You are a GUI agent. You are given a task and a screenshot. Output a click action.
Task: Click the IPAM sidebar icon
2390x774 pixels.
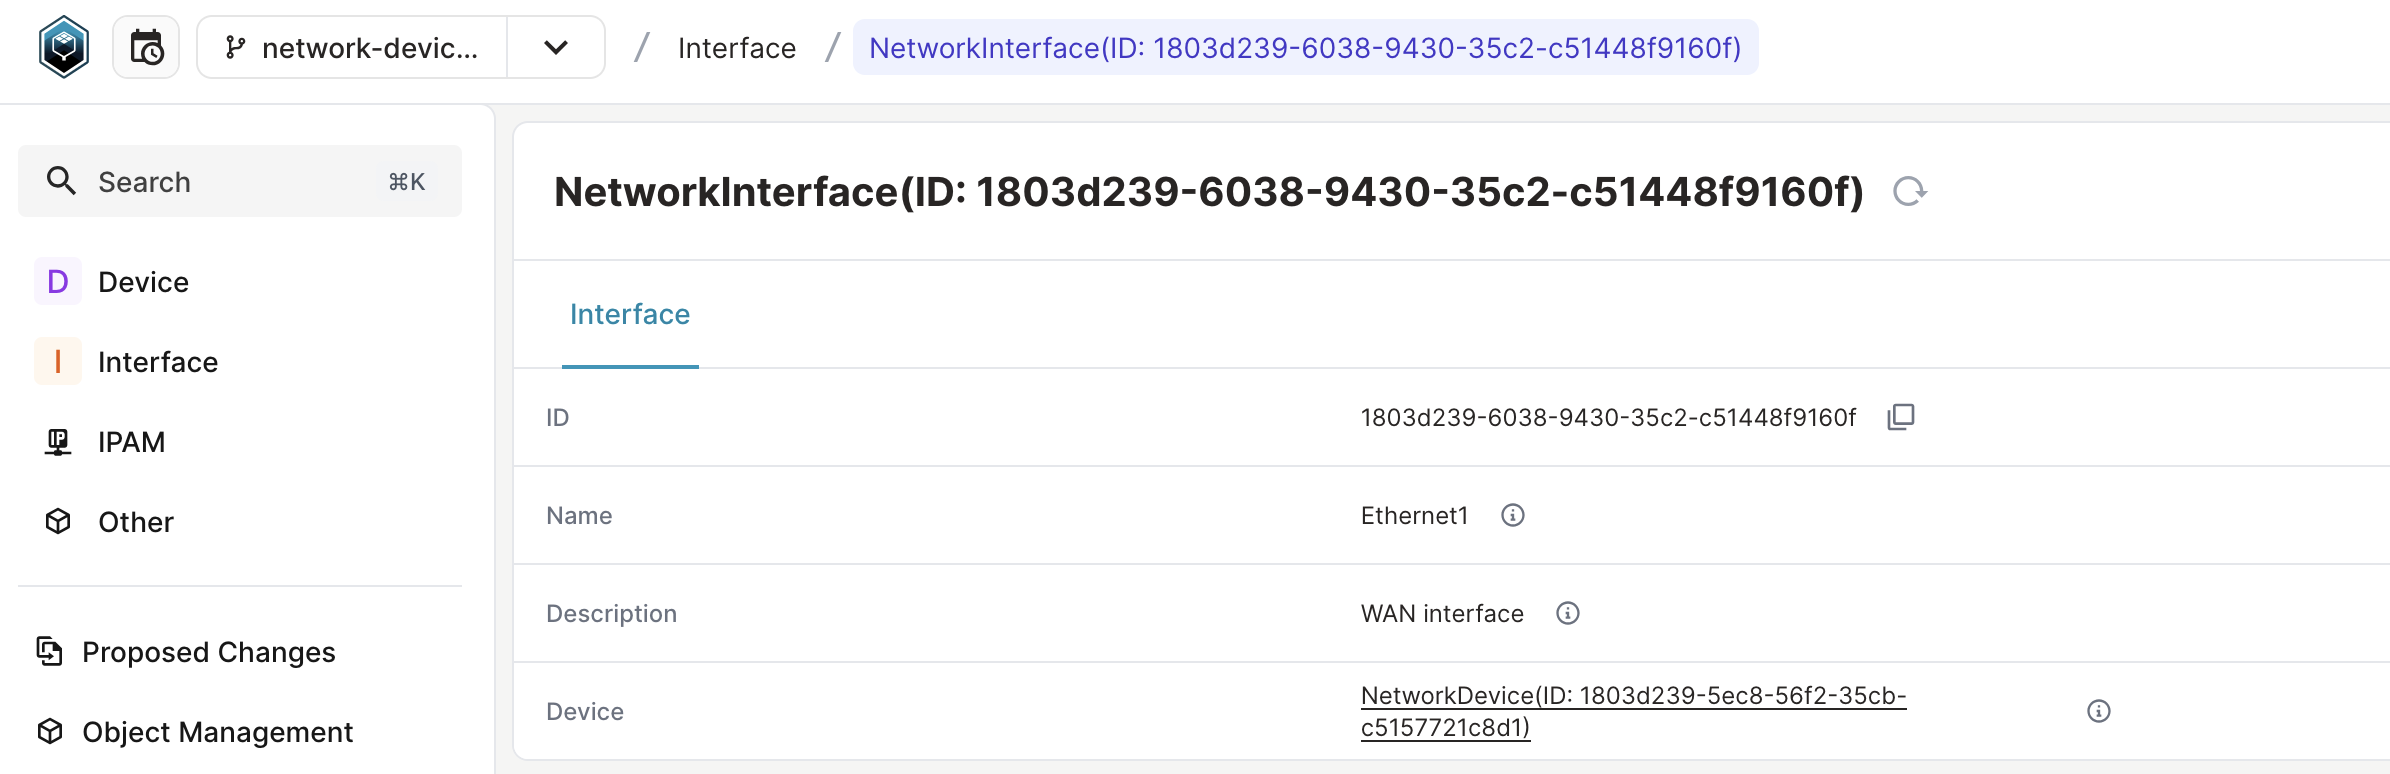pos(57,441)
